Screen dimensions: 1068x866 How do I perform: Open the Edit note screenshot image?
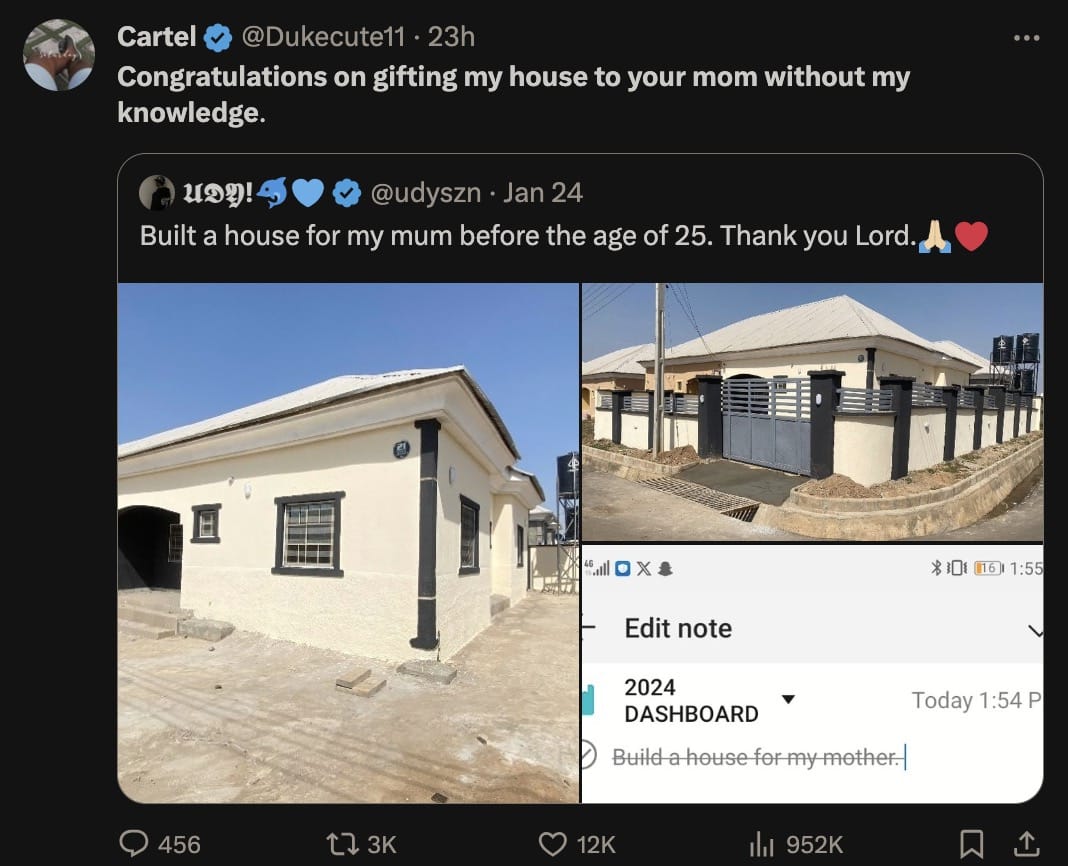[812, 673]
